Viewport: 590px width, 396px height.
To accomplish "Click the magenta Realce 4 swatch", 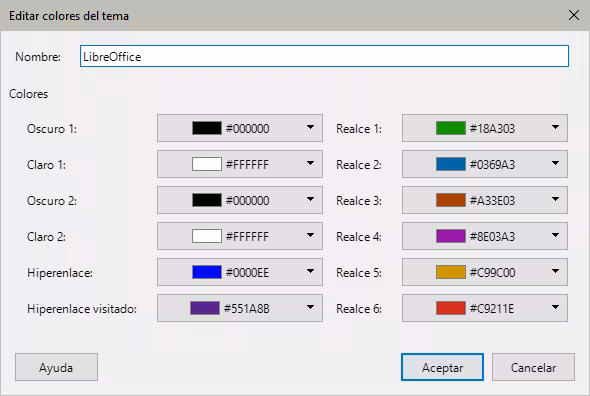I will pos(451,236).
